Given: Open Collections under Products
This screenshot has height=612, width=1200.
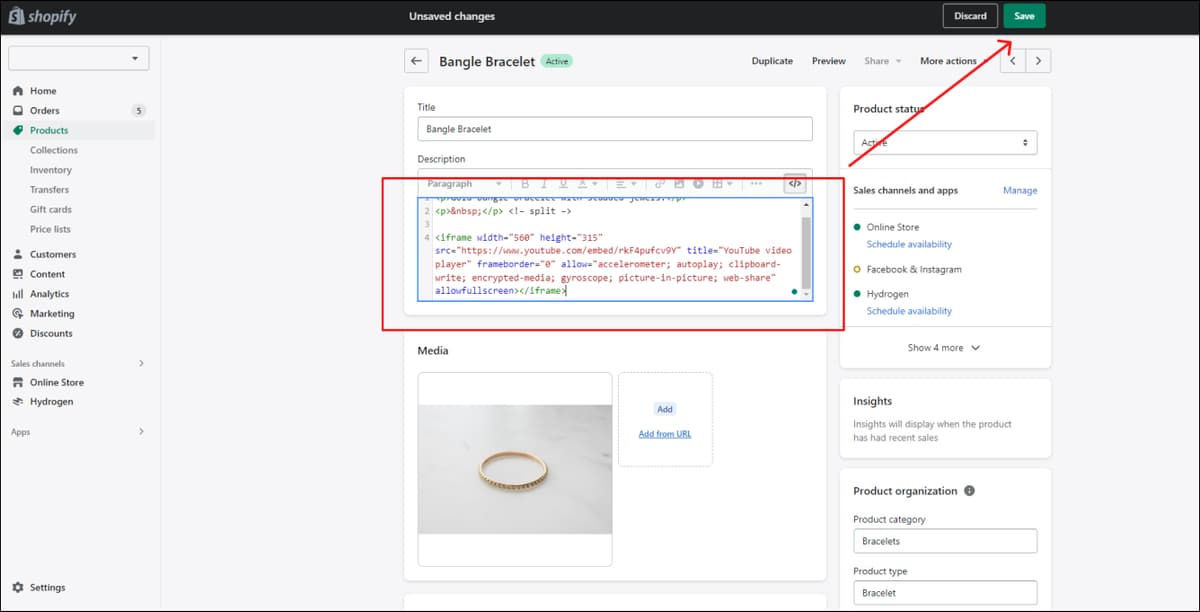Looking at the screenshot, I should pos(54,150).
